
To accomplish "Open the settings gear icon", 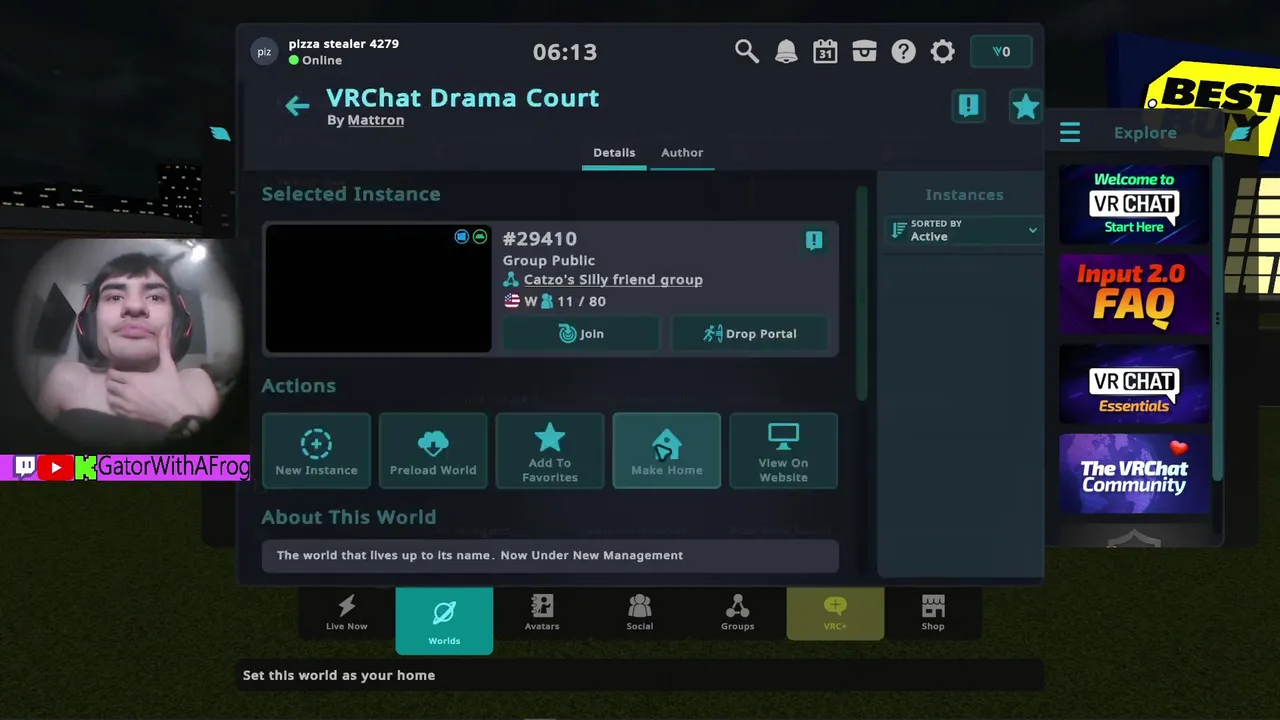I will (x=943, y=51).
